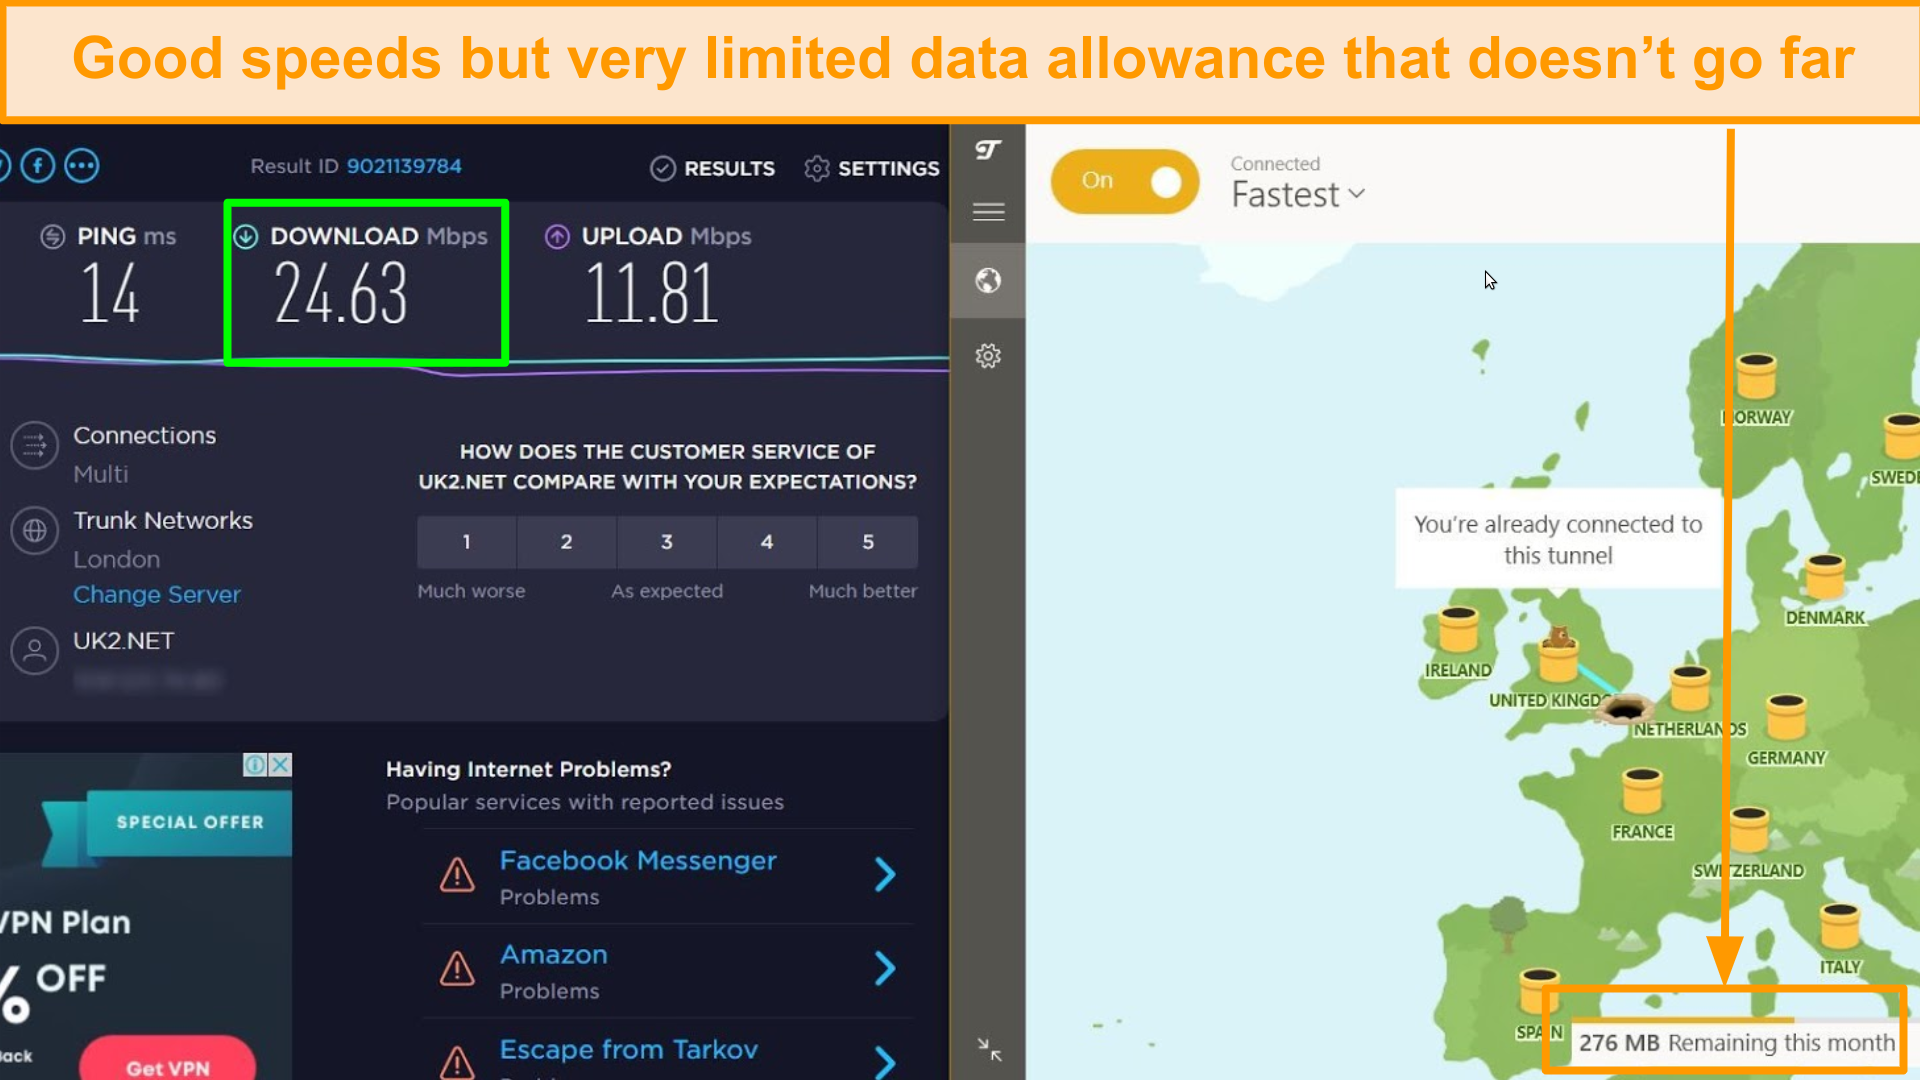
Task: Select the Norway tunnel pot
Action: pos(1756,377)
